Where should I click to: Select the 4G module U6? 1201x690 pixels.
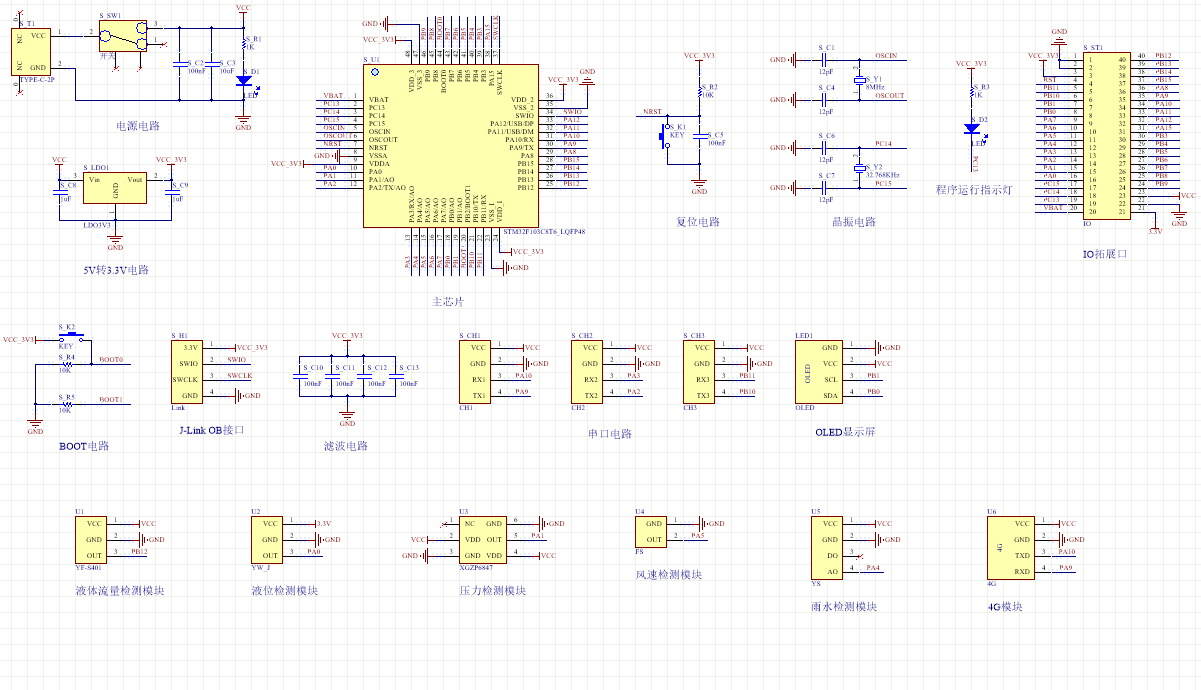[x=1011, y=547]
